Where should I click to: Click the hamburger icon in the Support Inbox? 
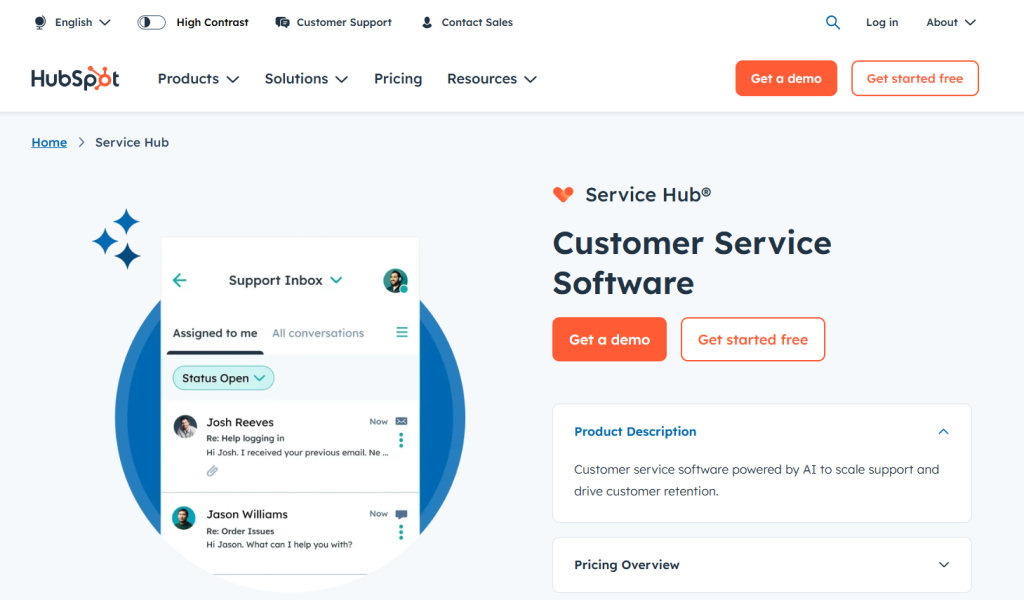pos(401,332)
